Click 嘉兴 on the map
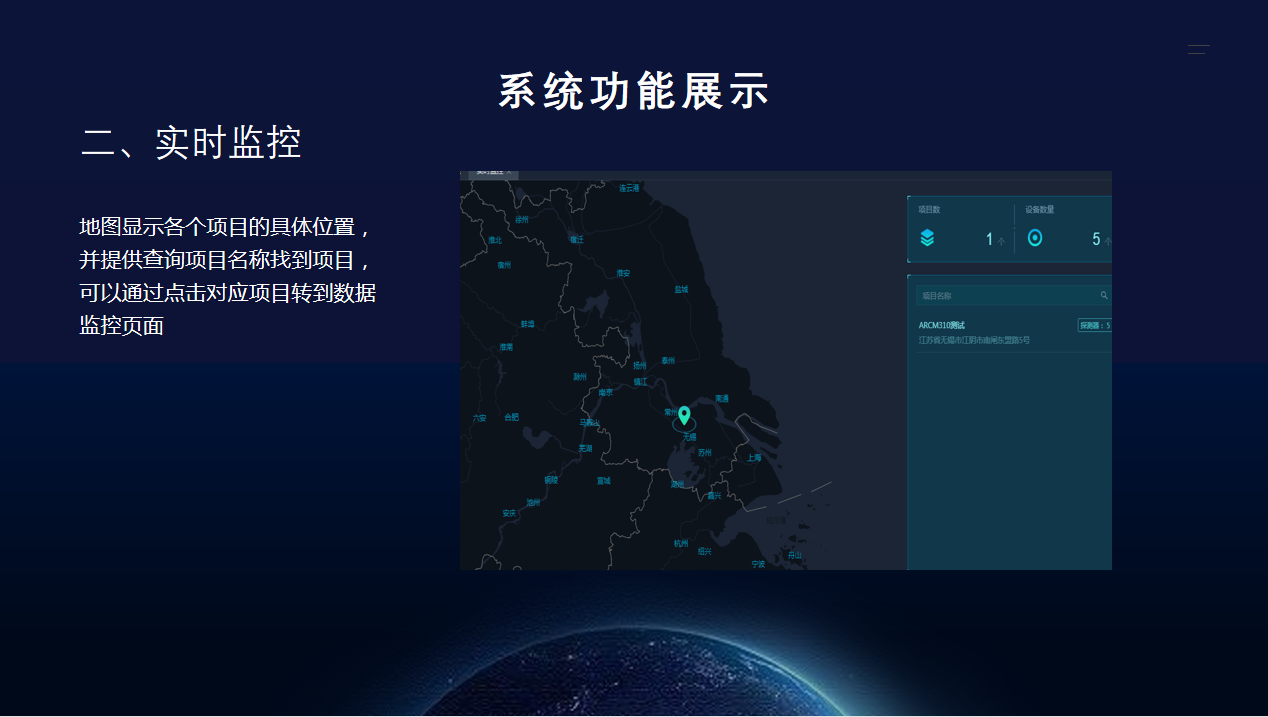Viewport: 1268px width, 717px height. [x=714, y=495]
